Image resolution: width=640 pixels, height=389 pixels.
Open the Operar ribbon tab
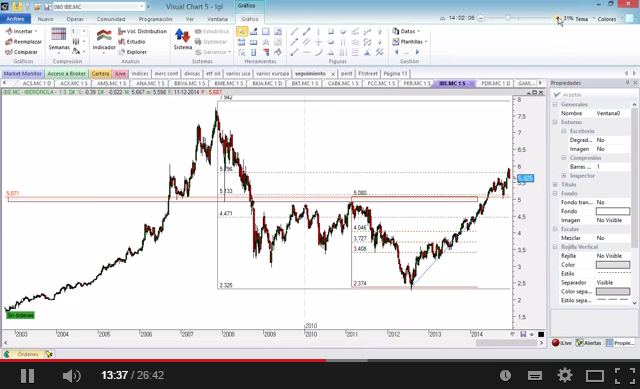click(75, 19)
